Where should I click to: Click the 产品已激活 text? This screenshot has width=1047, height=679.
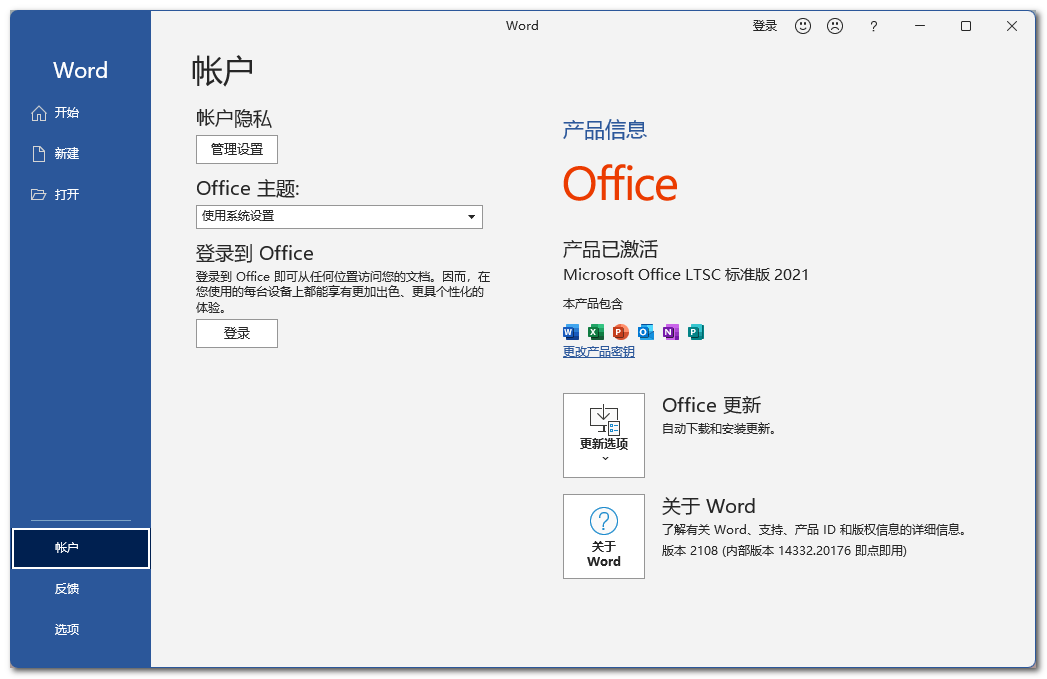610,249
